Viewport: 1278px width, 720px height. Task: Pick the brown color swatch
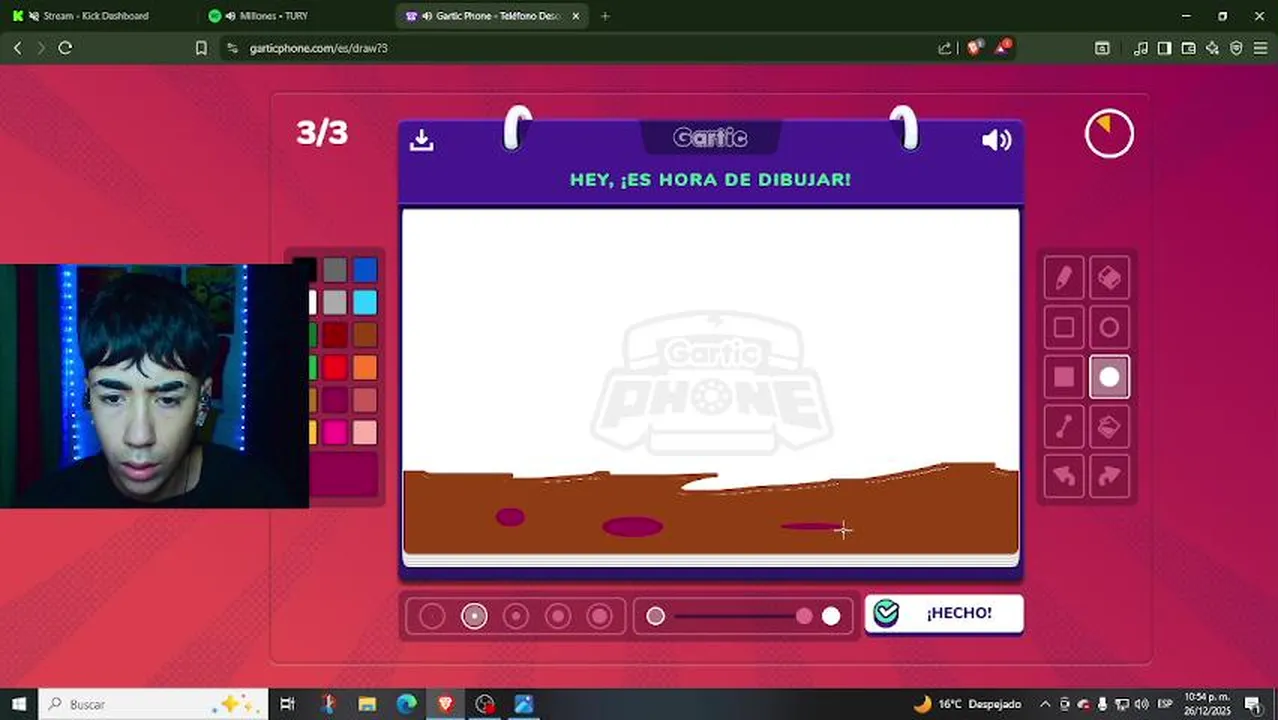pos(365,335)
